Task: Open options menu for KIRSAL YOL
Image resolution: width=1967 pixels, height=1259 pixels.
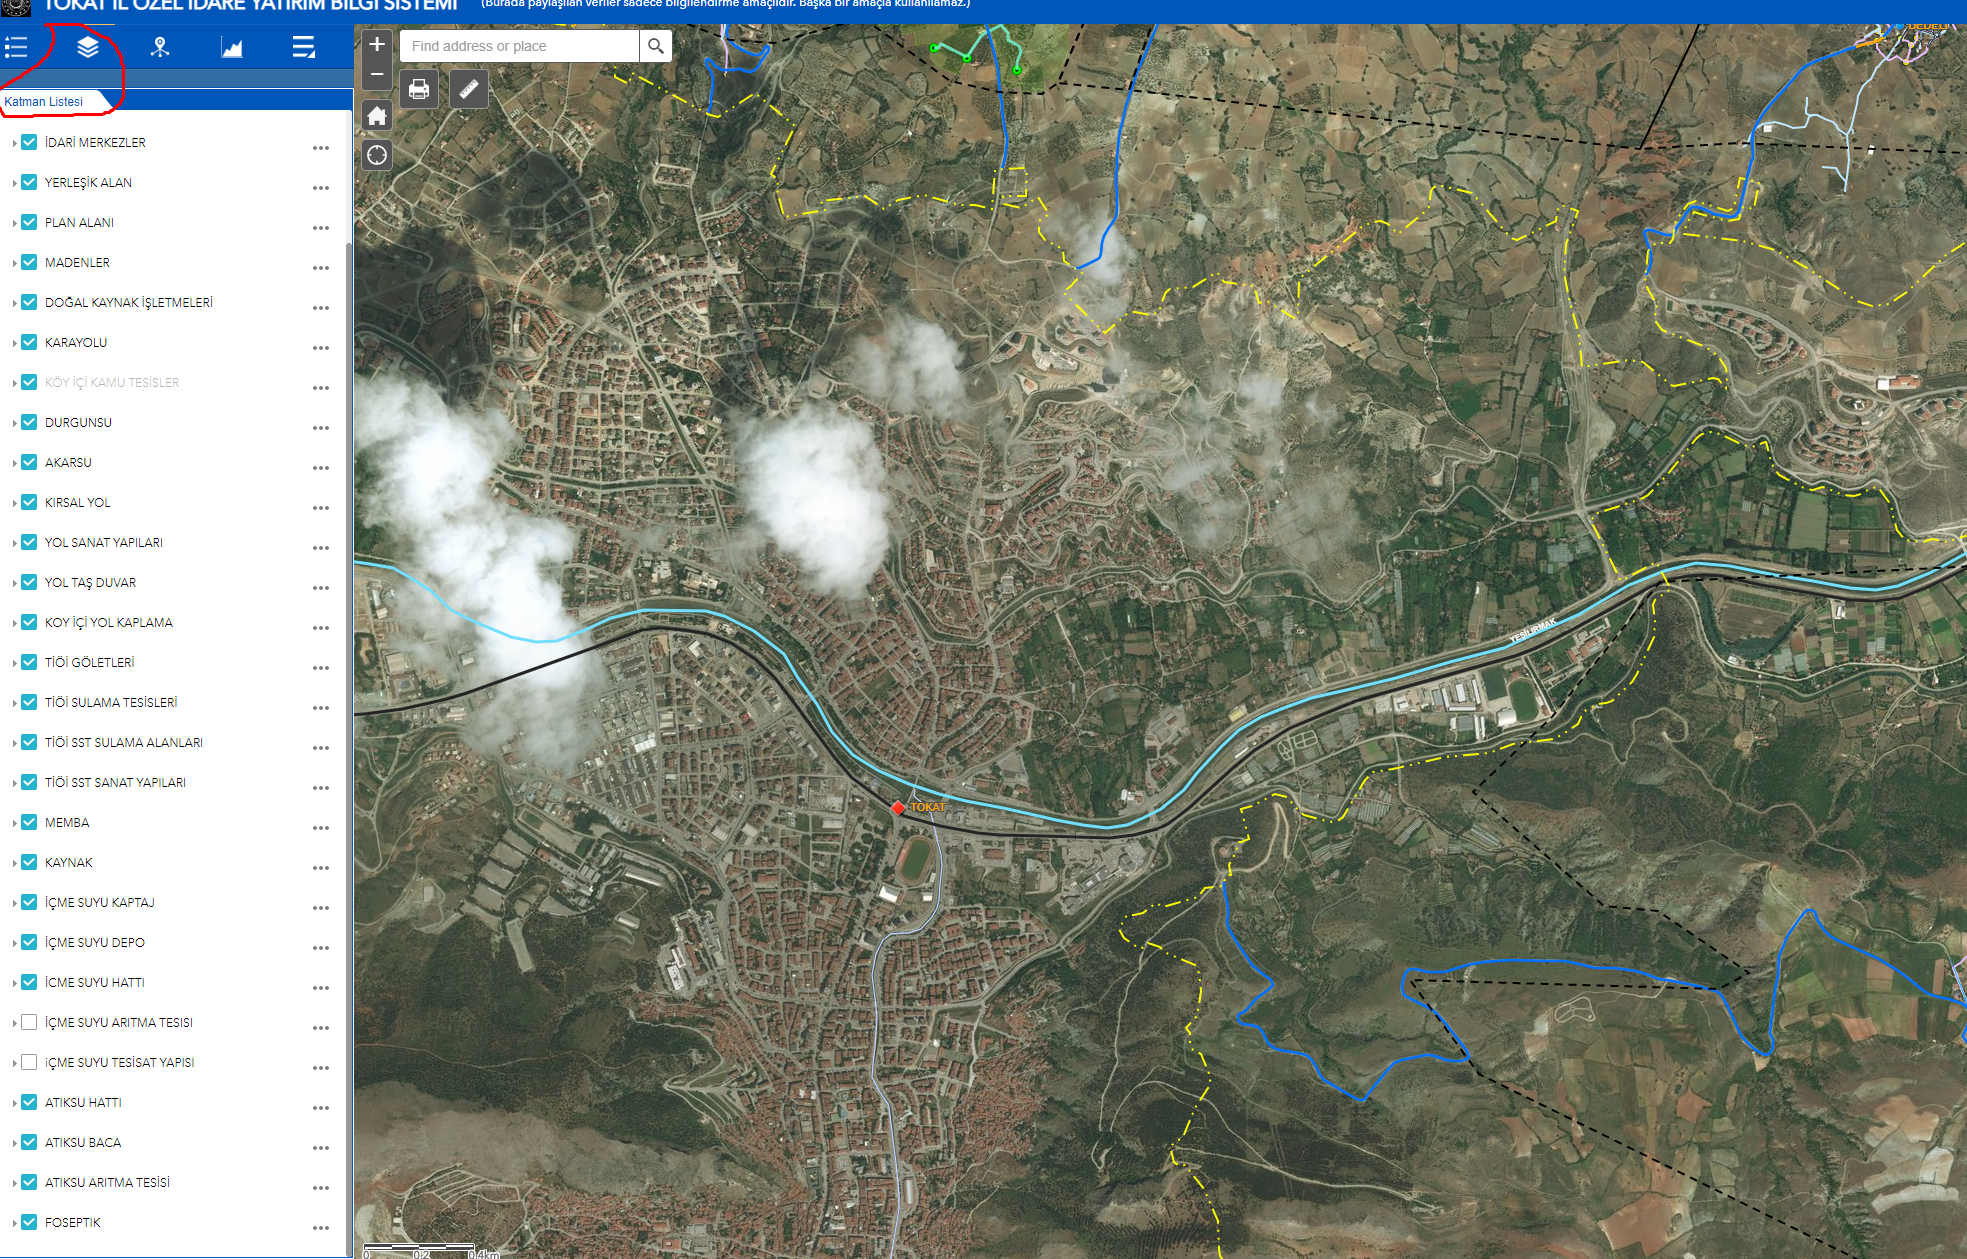Action: pyautogui.click(x=321, y=508)
